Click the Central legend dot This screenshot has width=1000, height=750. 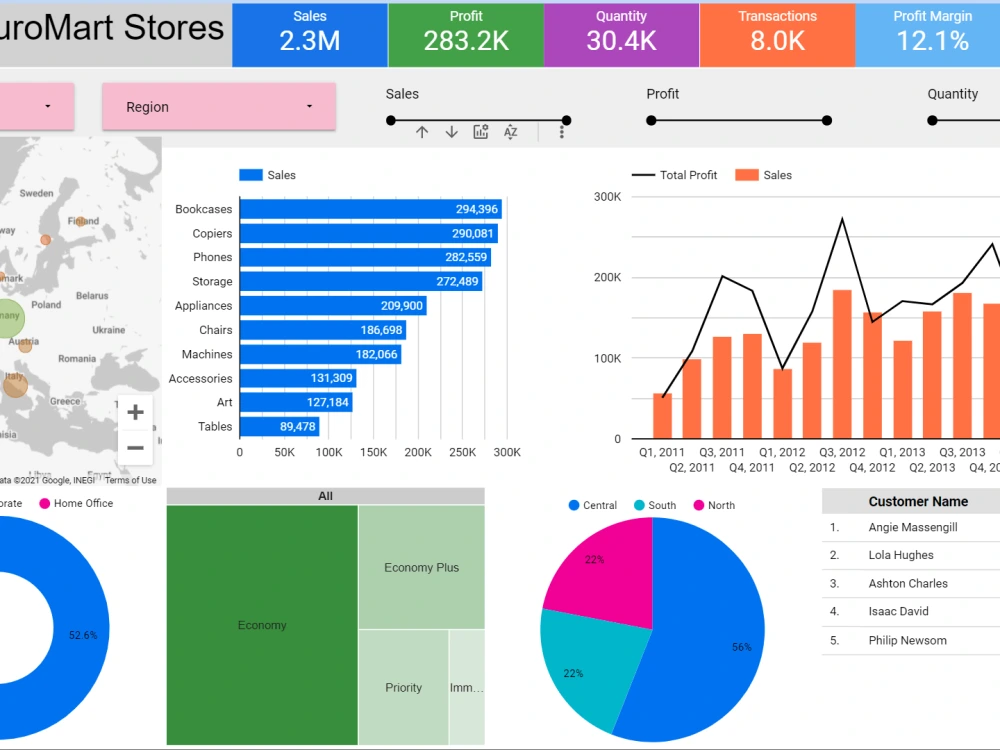pos(574,505)
